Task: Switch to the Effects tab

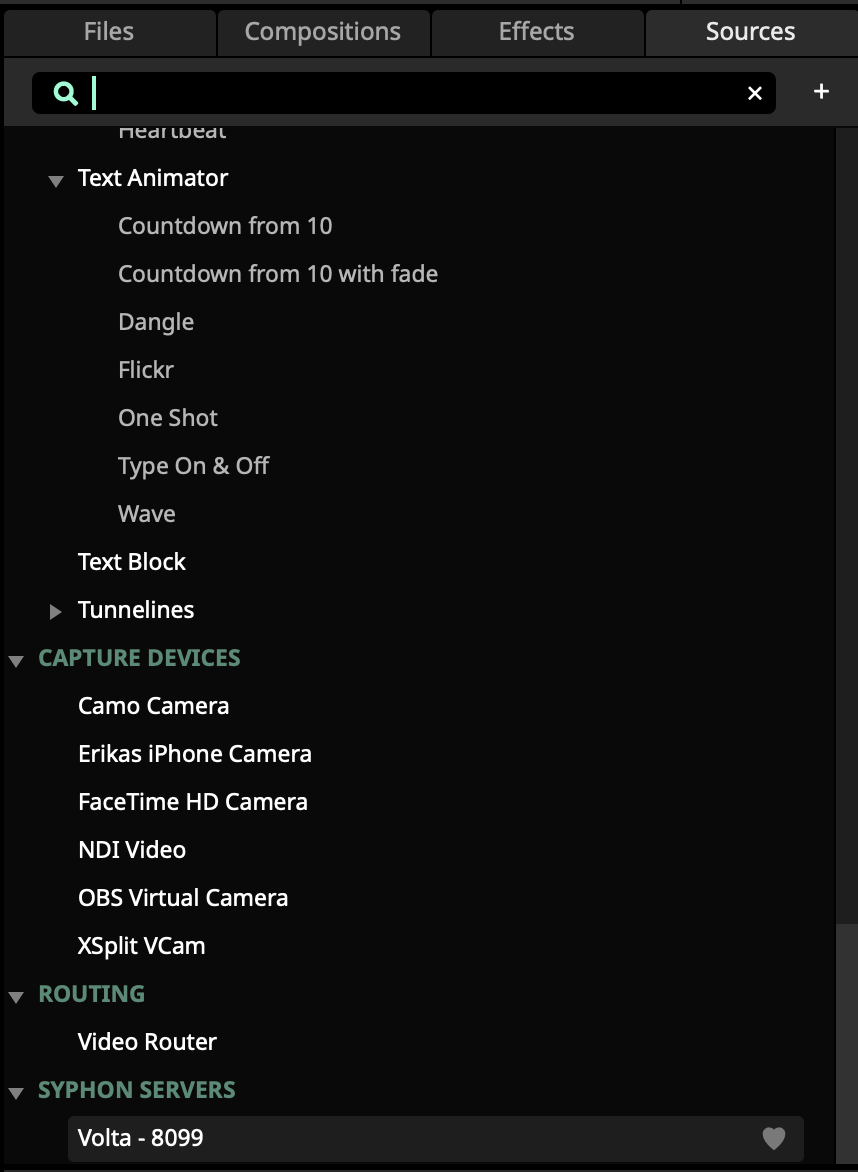Action: pos(536,32)
